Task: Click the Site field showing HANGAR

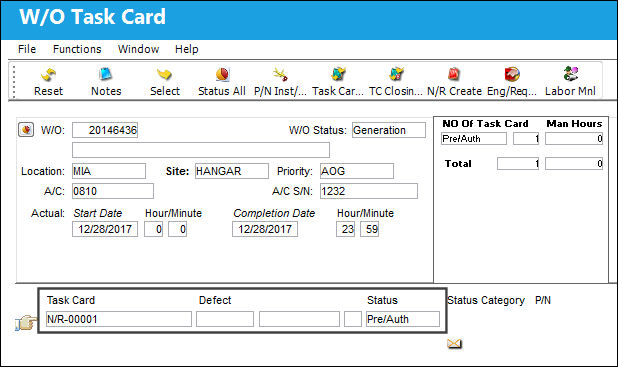Action: [232, 171]
